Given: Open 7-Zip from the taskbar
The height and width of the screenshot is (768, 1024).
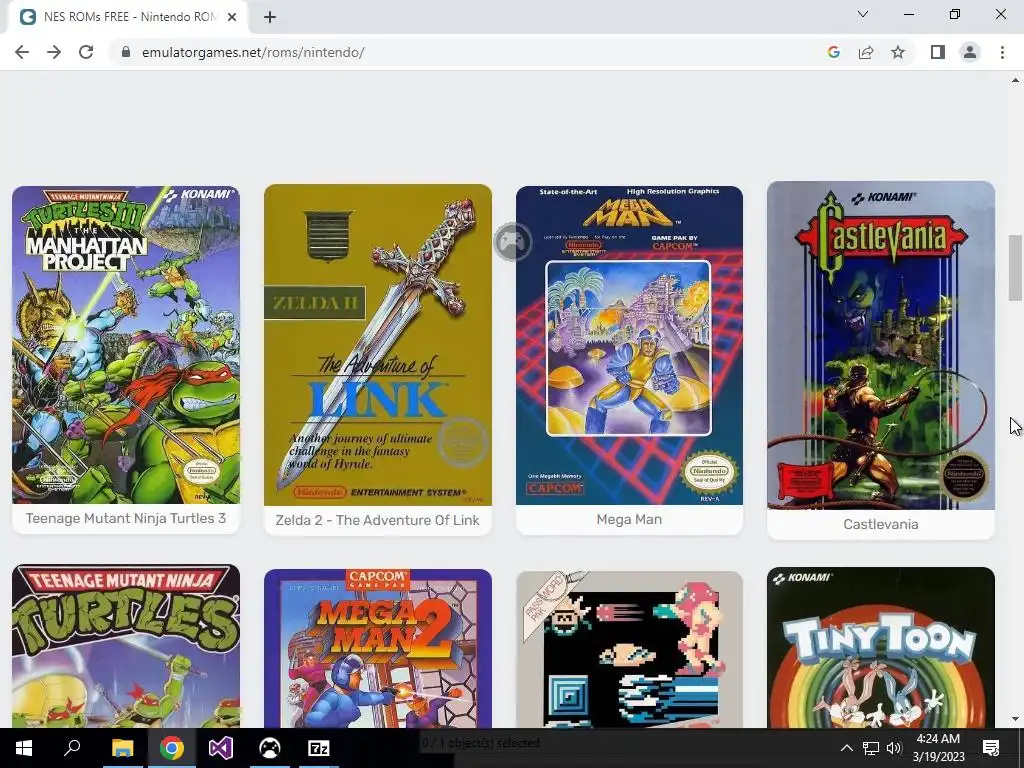Looking at the screenshot, I should (x=319, y=748).
